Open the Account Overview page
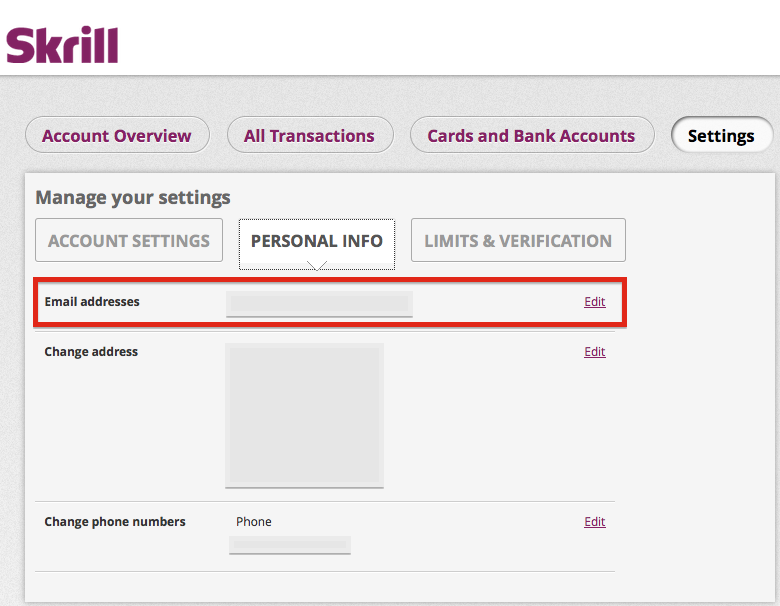 117,135
